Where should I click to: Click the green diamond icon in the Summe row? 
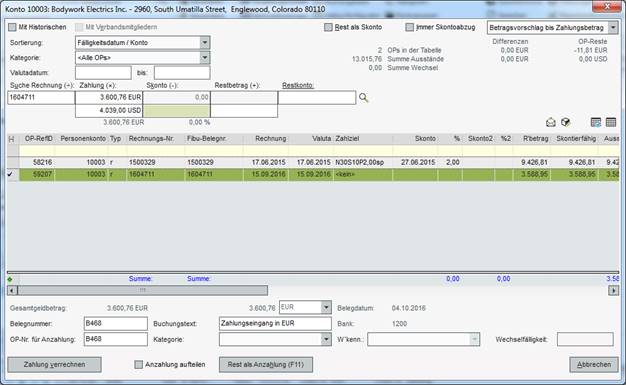pyautogui.click(x=10, y=279)
